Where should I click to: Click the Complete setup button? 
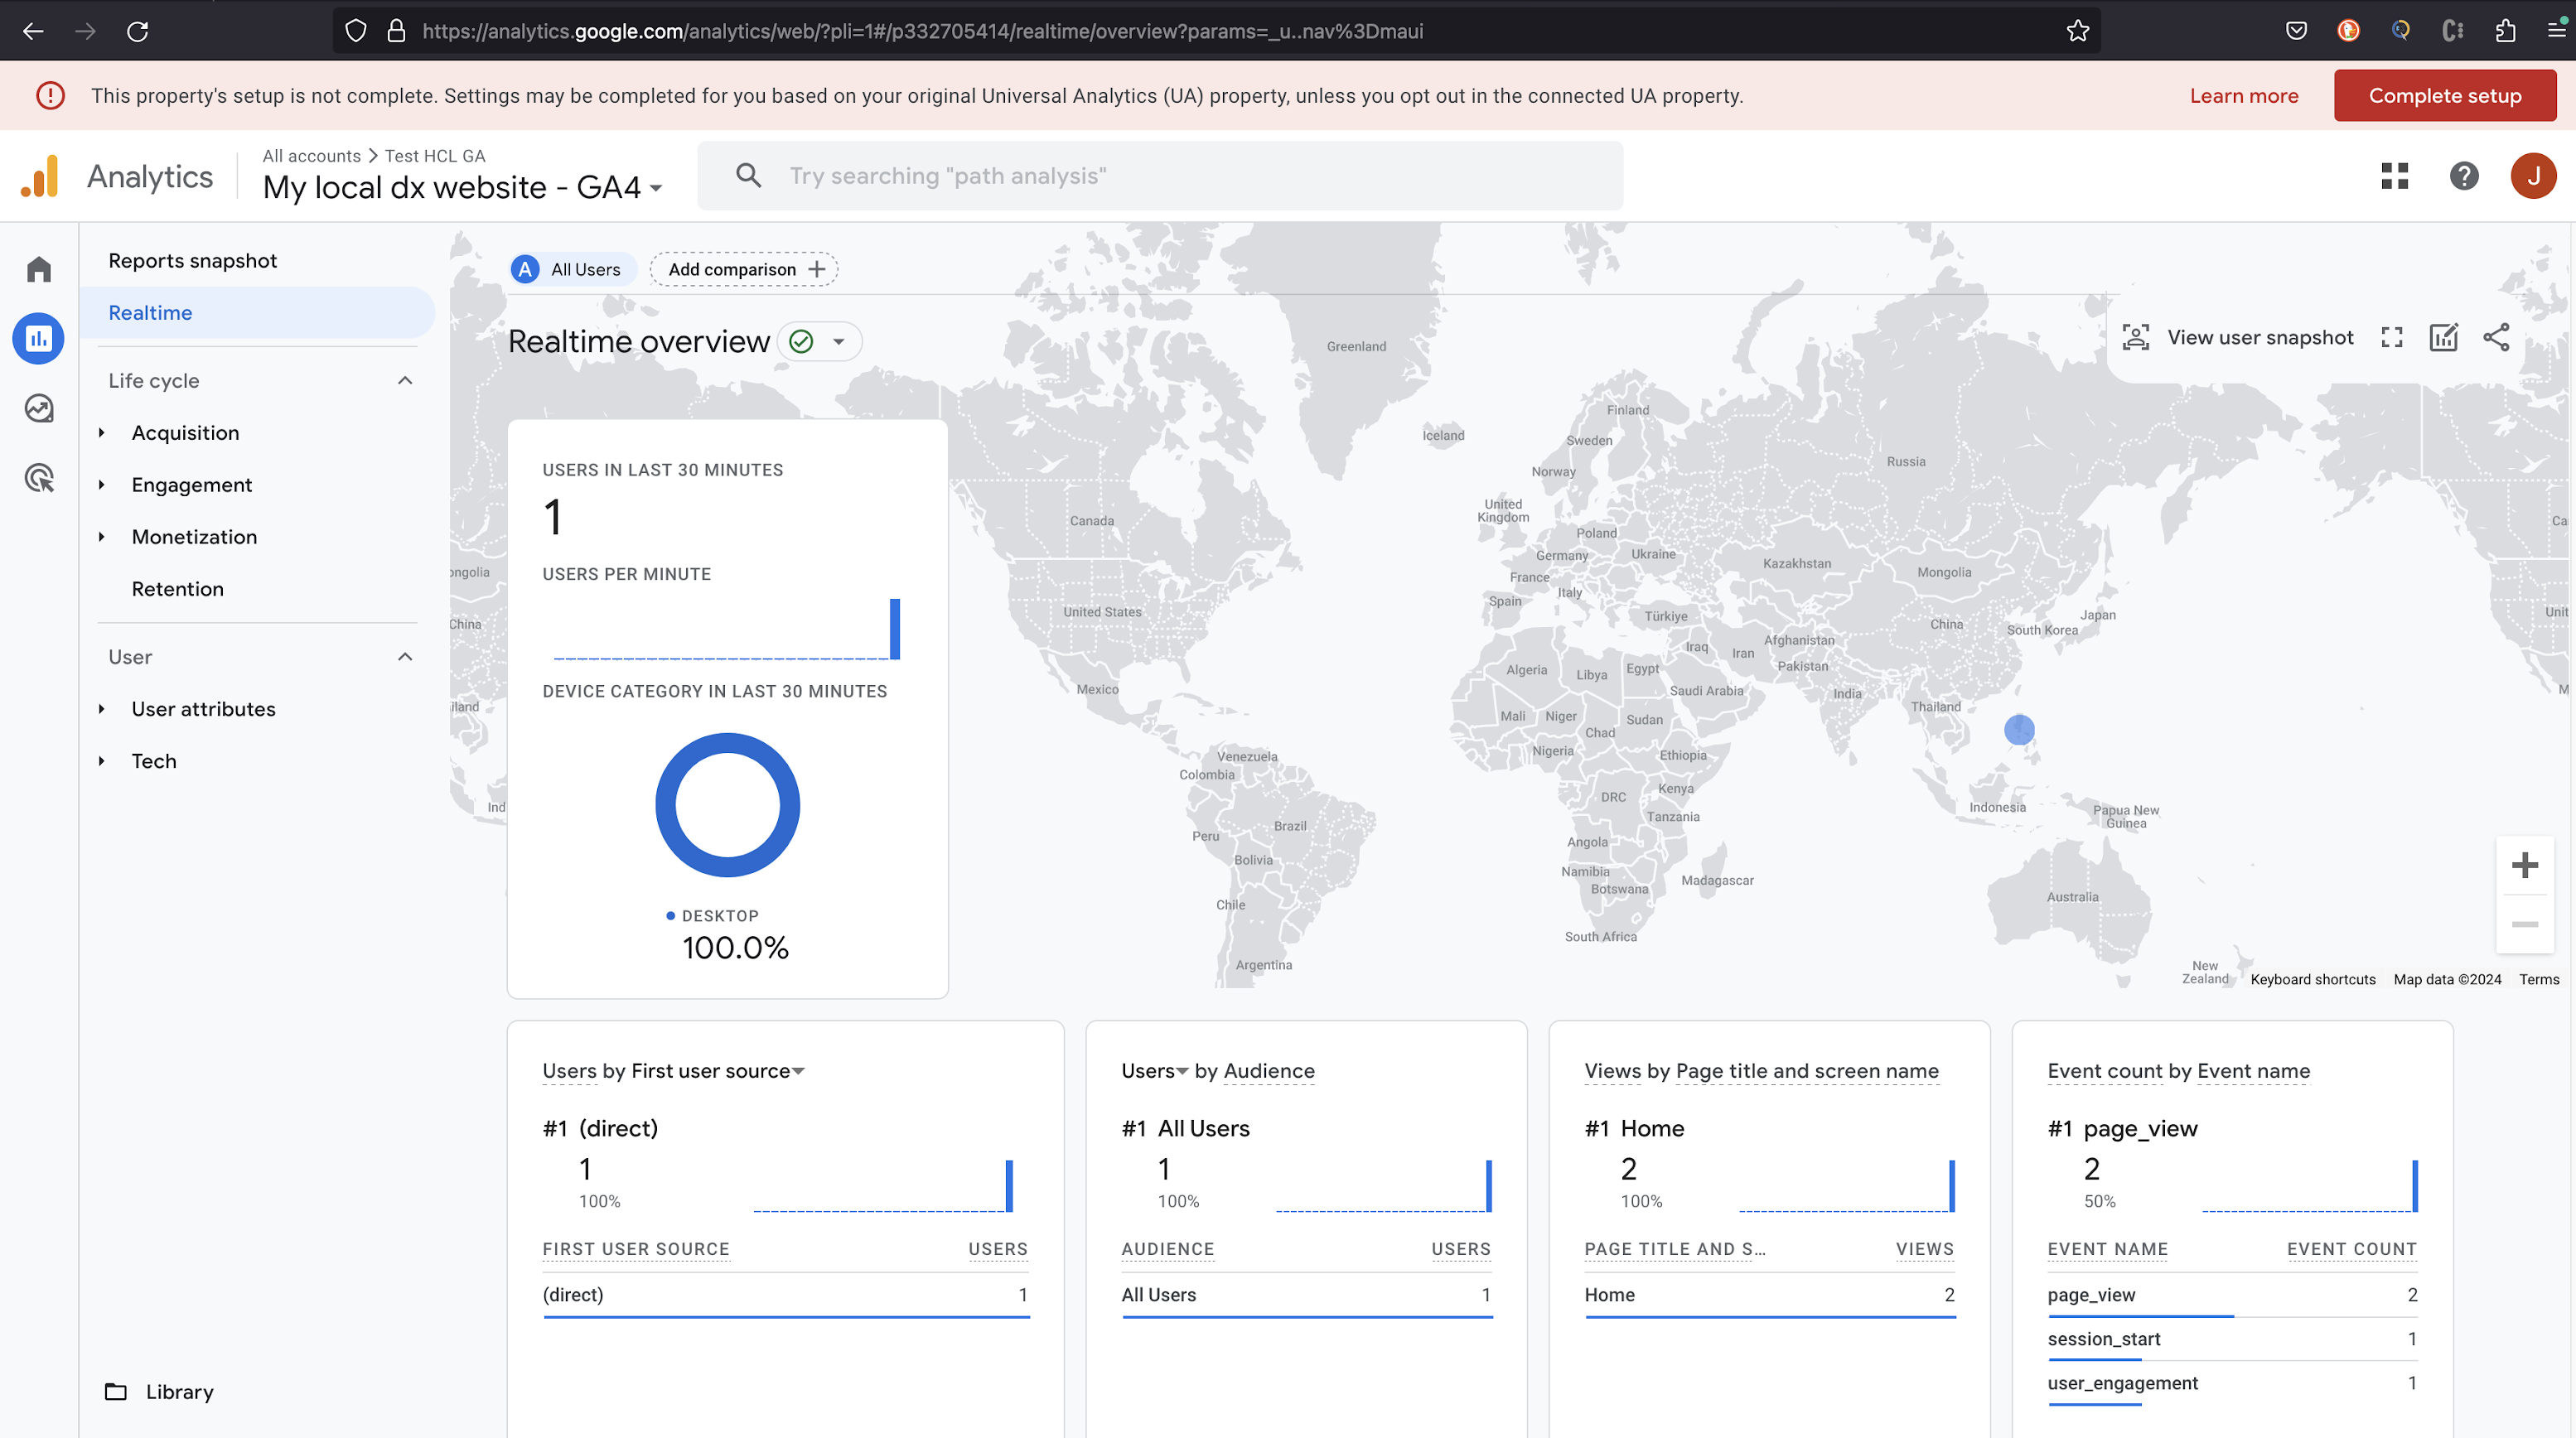coord(2444,96)
